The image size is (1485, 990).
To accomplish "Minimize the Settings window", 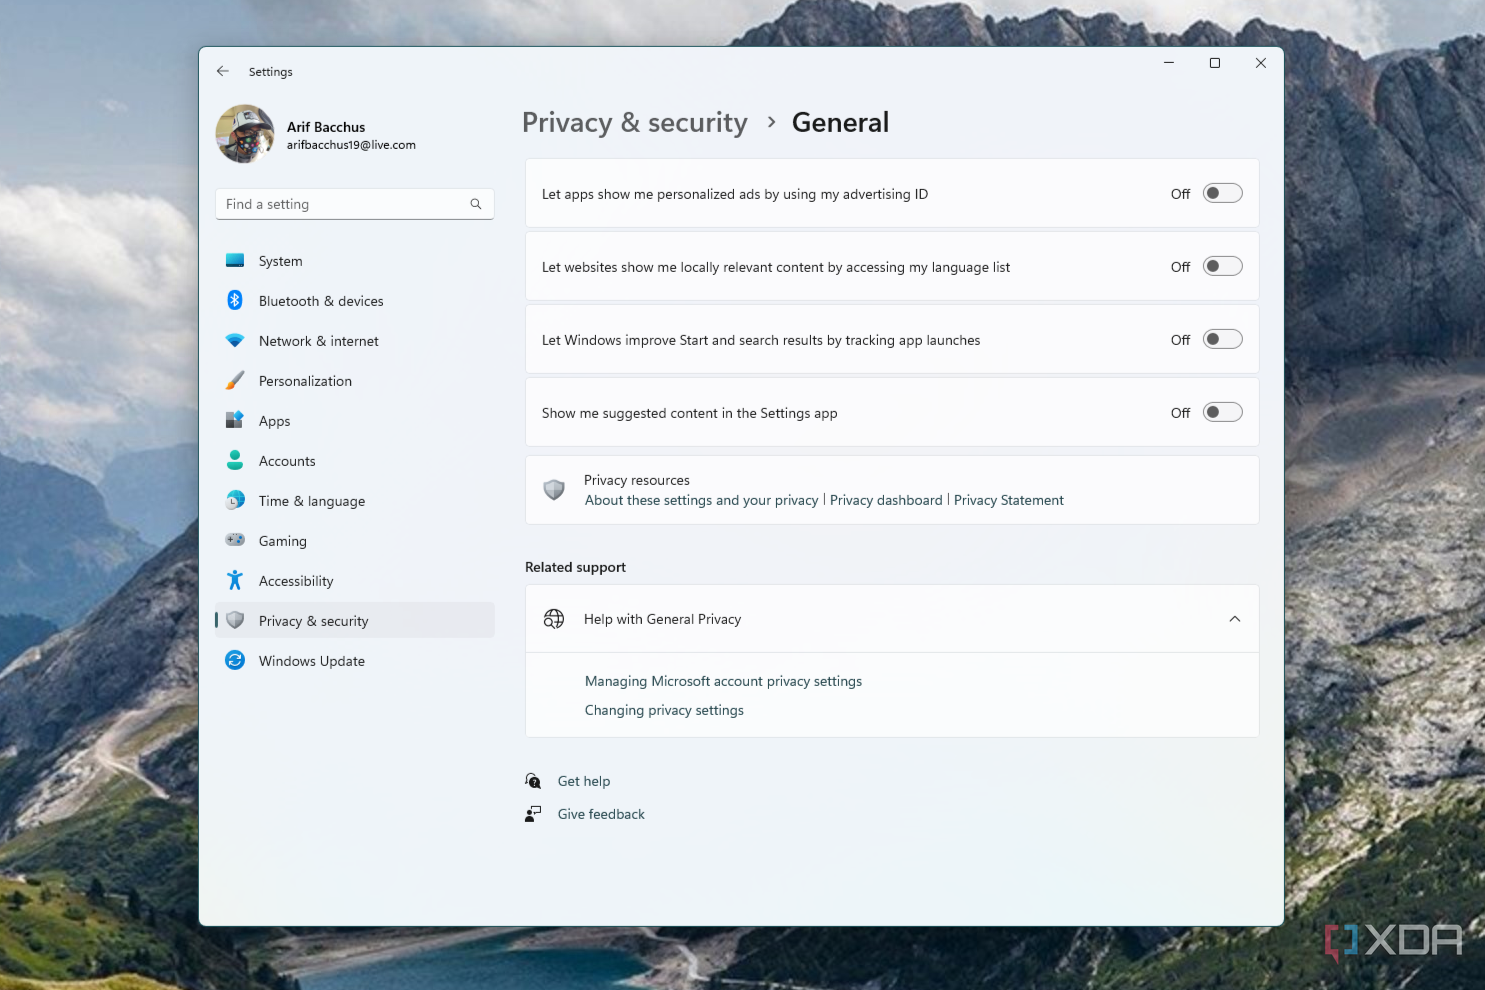I will [x=1168, y=63].
